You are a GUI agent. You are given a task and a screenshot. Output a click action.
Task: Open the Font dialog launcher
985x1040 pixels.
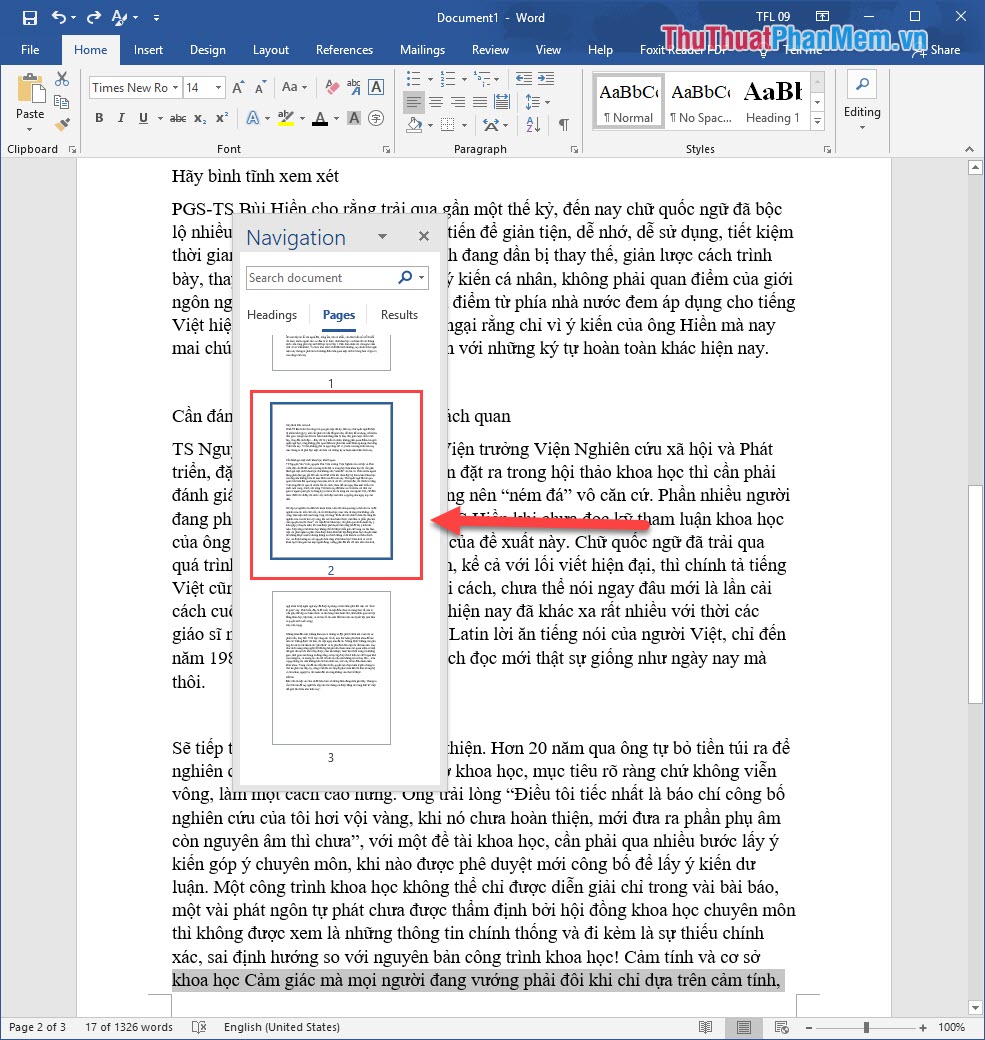(386, 150)
